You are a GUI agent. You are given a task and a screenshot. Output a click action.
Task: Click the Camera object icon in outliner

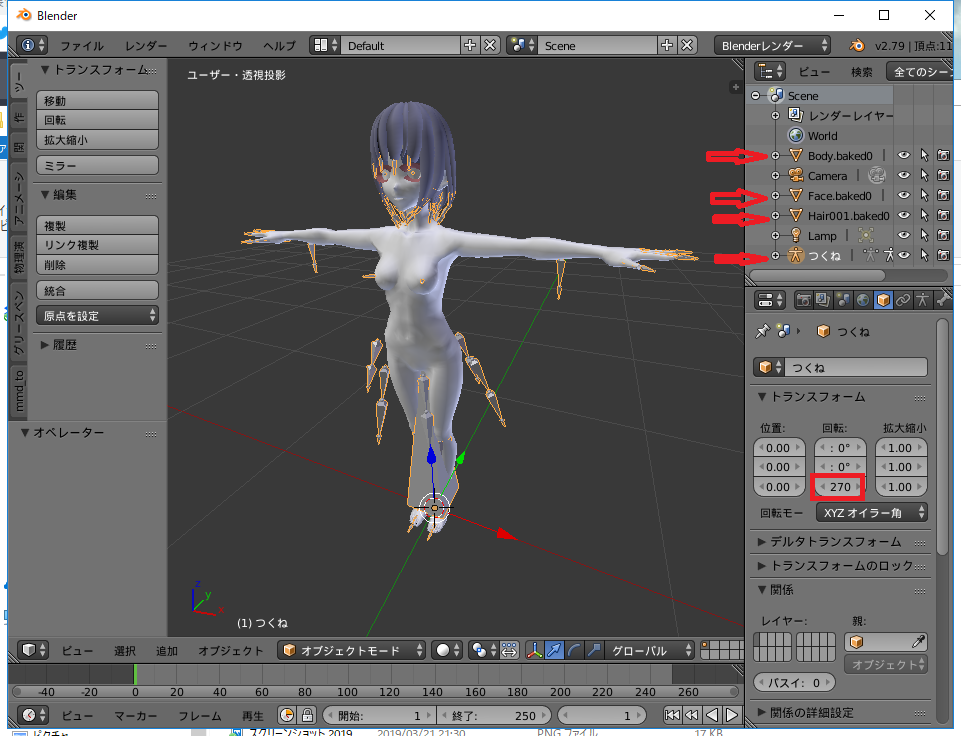(796, 175)
